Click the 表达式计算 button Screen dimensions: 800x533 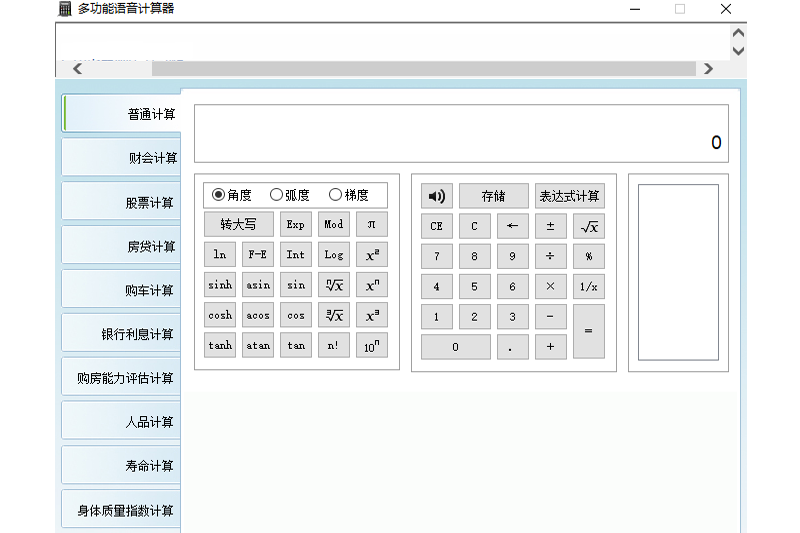click(569, 196)
